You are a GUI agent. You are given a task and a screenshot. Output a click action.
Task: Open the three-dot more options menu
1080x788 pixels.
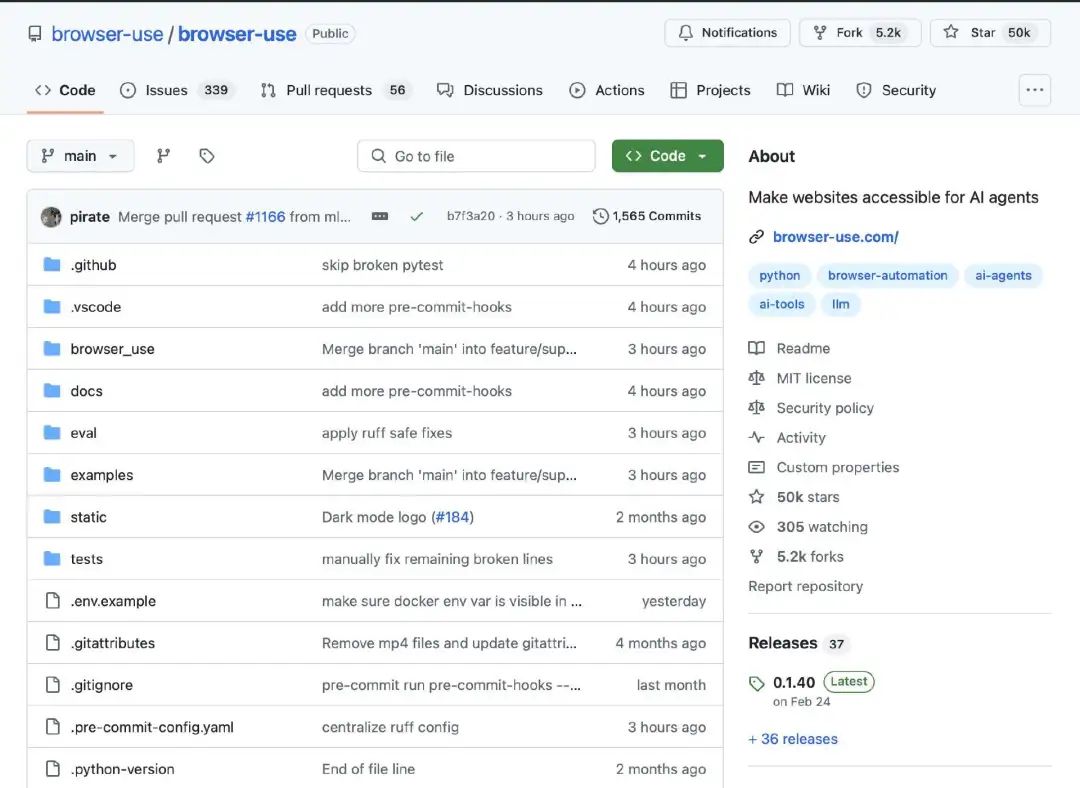tap(1035, 90)
